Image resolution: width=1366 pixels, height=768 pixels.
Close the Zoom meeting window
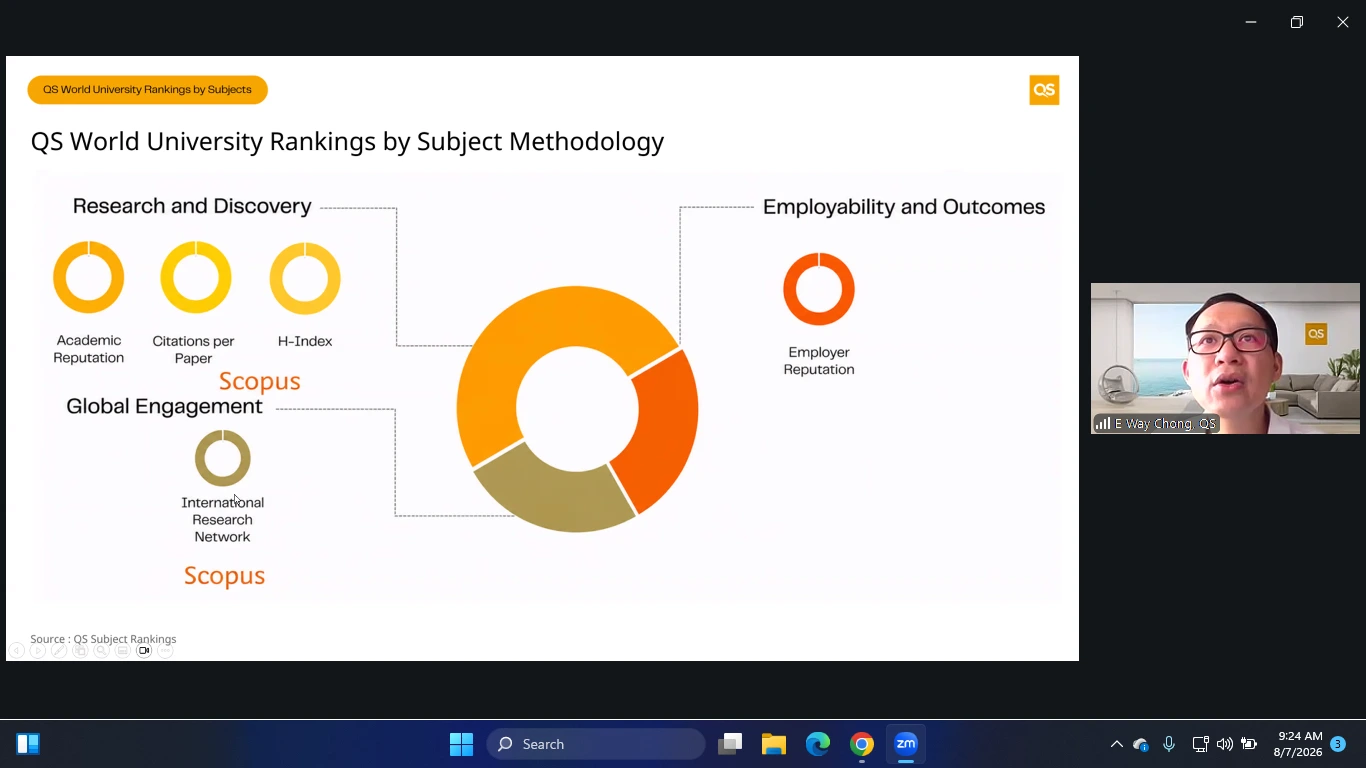pos(1343,22)
